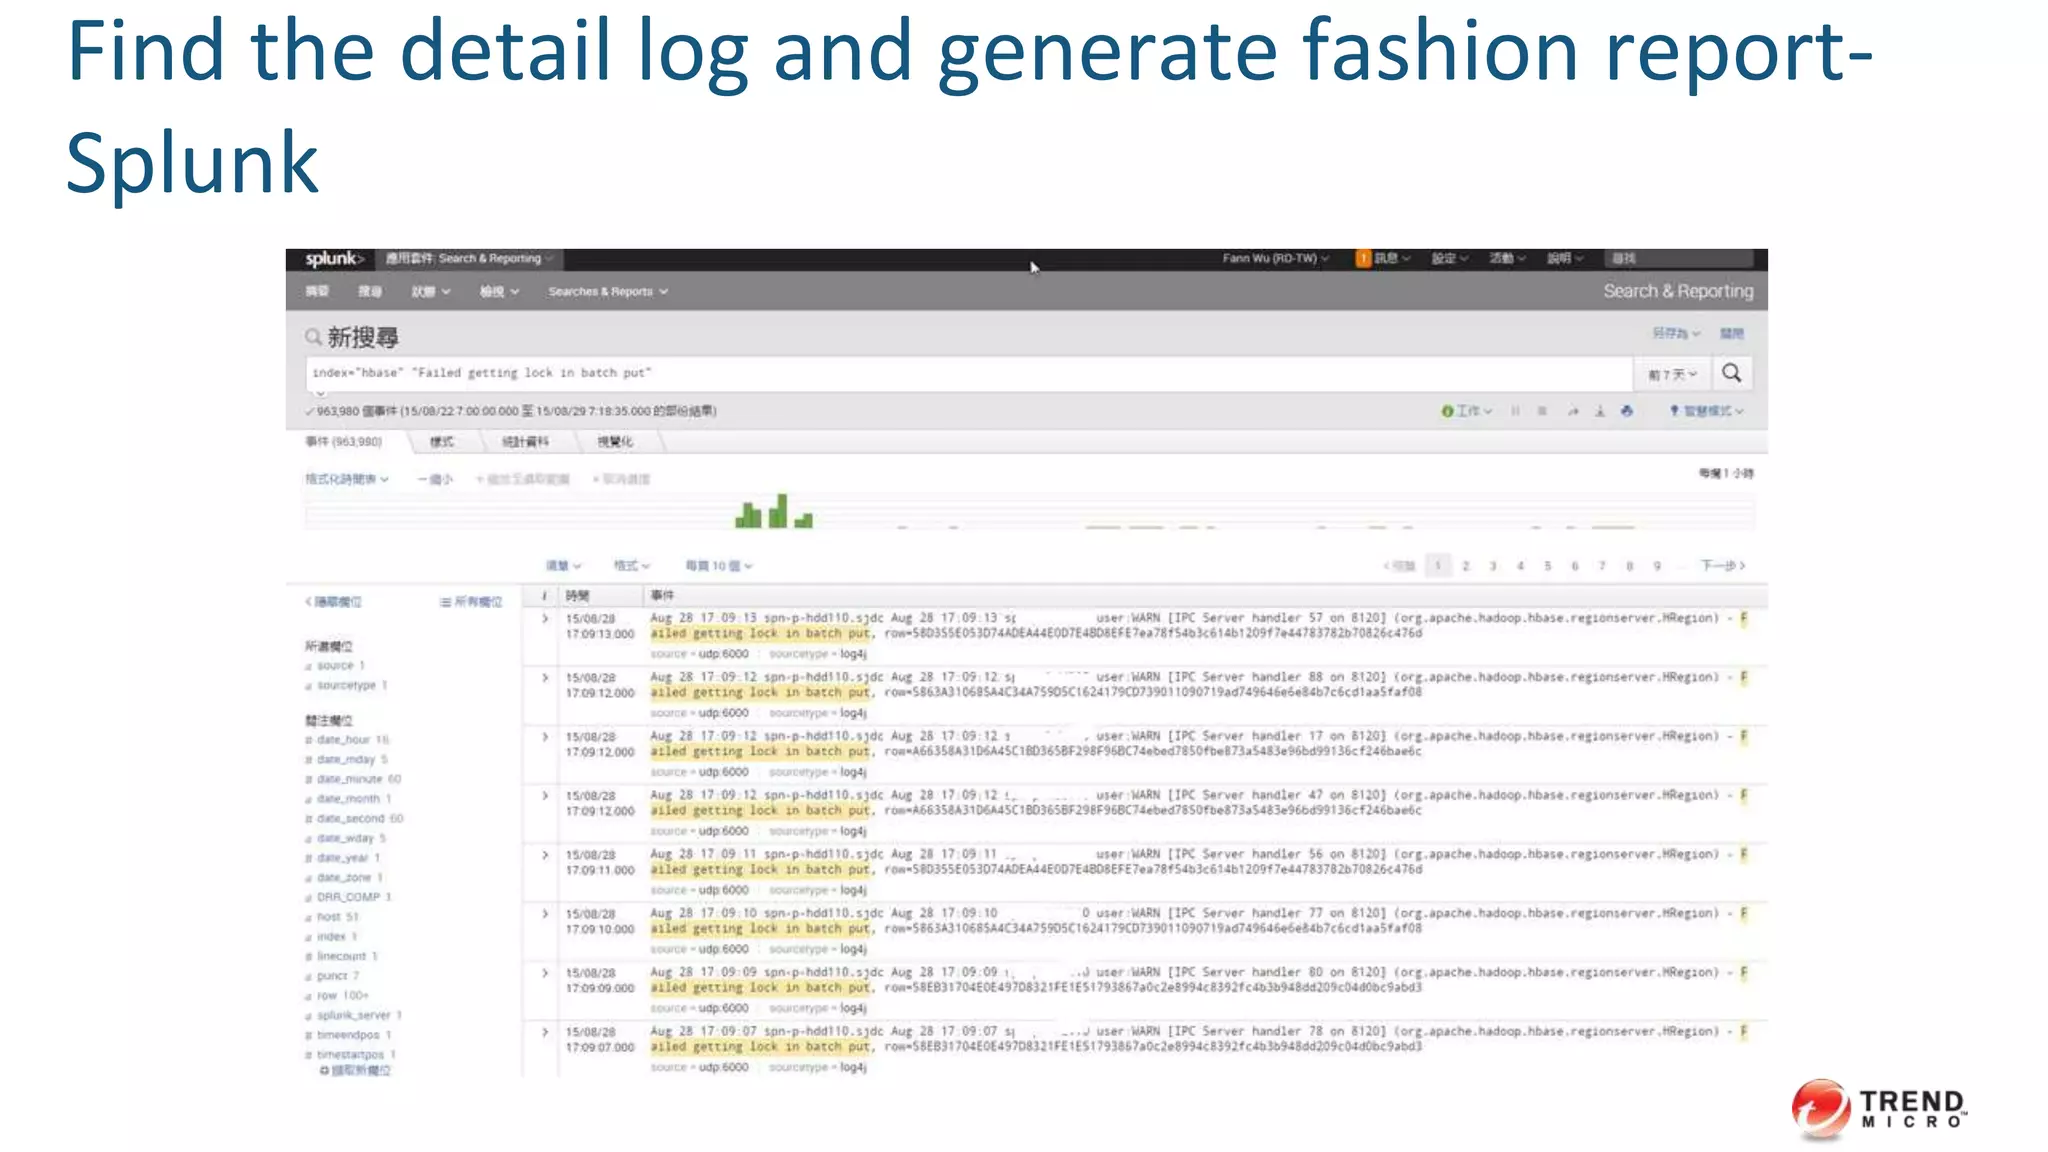Click inside the search query box
2048x1152 pixels.
(x=968, y=373)
